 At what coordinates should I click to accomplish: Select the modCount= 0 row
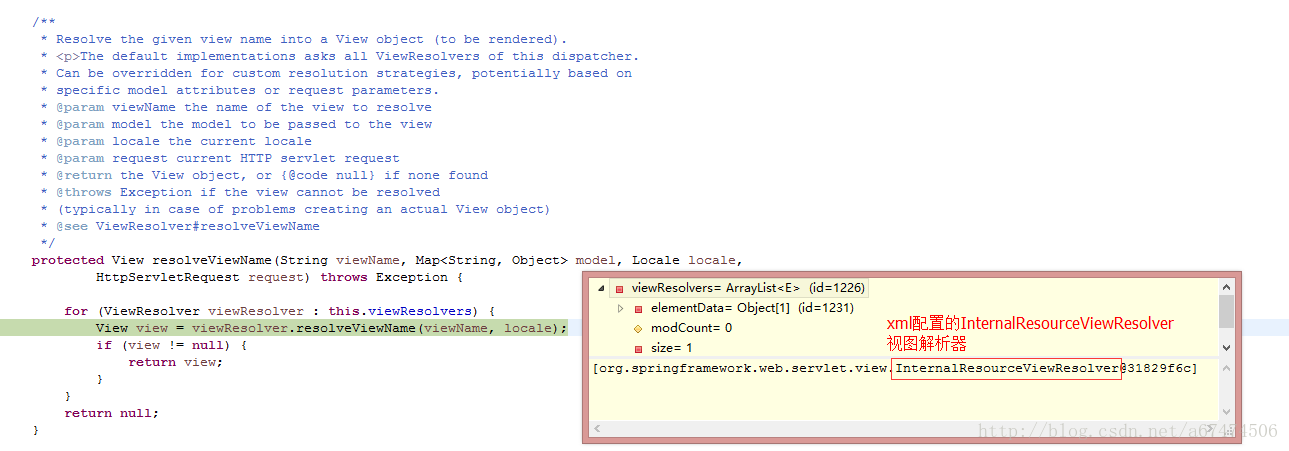(x=691, y=328)
